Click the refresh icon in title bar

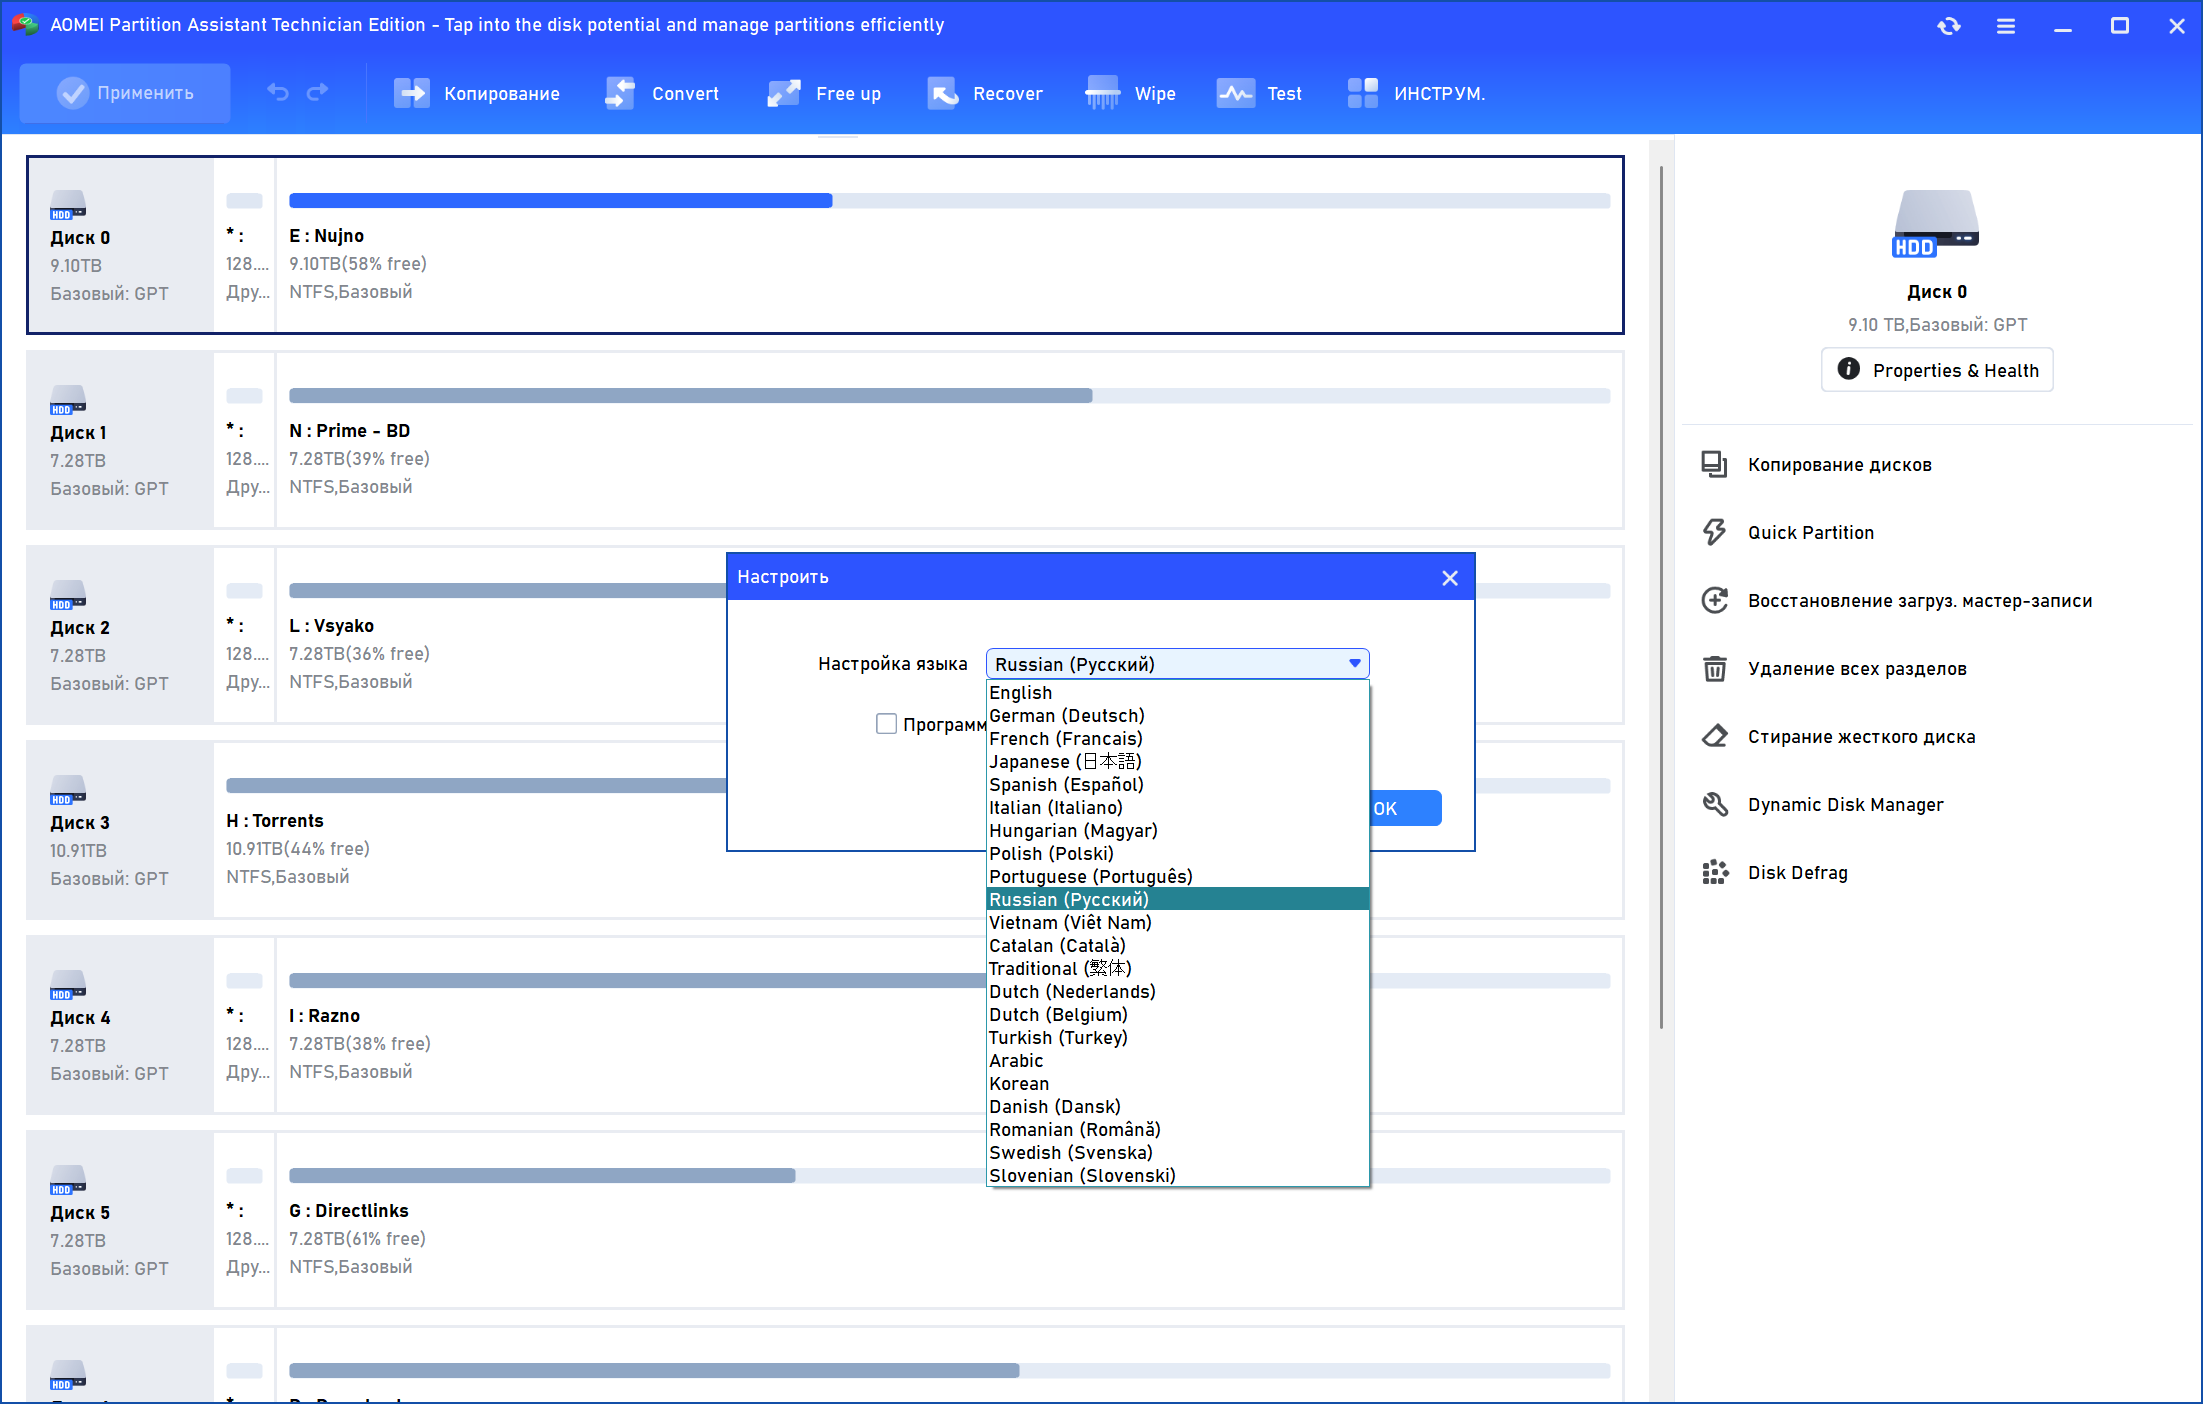pos(1948,26)
